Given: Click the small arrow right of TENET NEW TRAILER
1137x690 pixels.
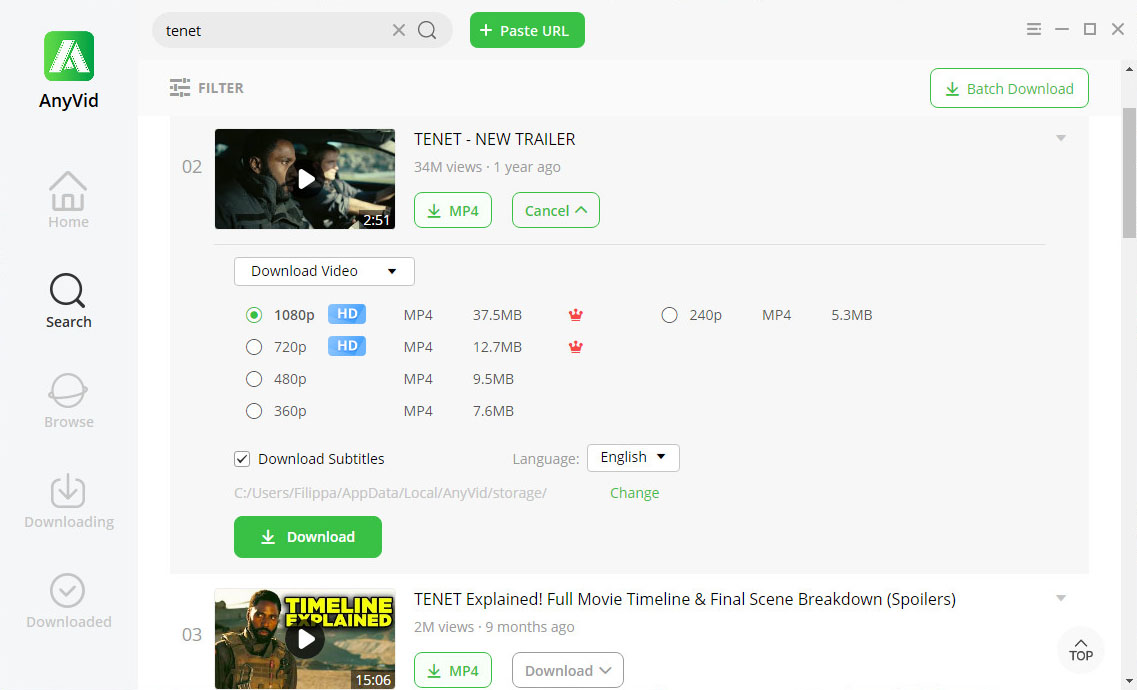Looking at the screenshot, I should click(1061, 138).
